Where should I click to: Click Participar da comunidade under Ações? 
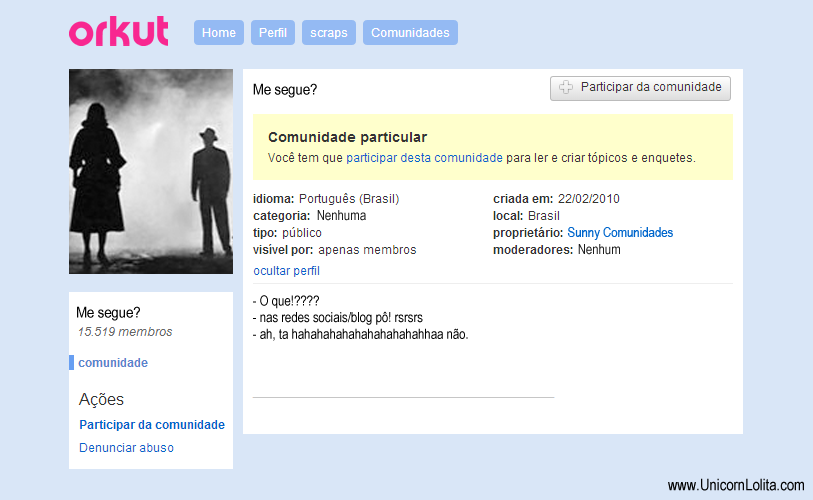[x=152, y=425]
